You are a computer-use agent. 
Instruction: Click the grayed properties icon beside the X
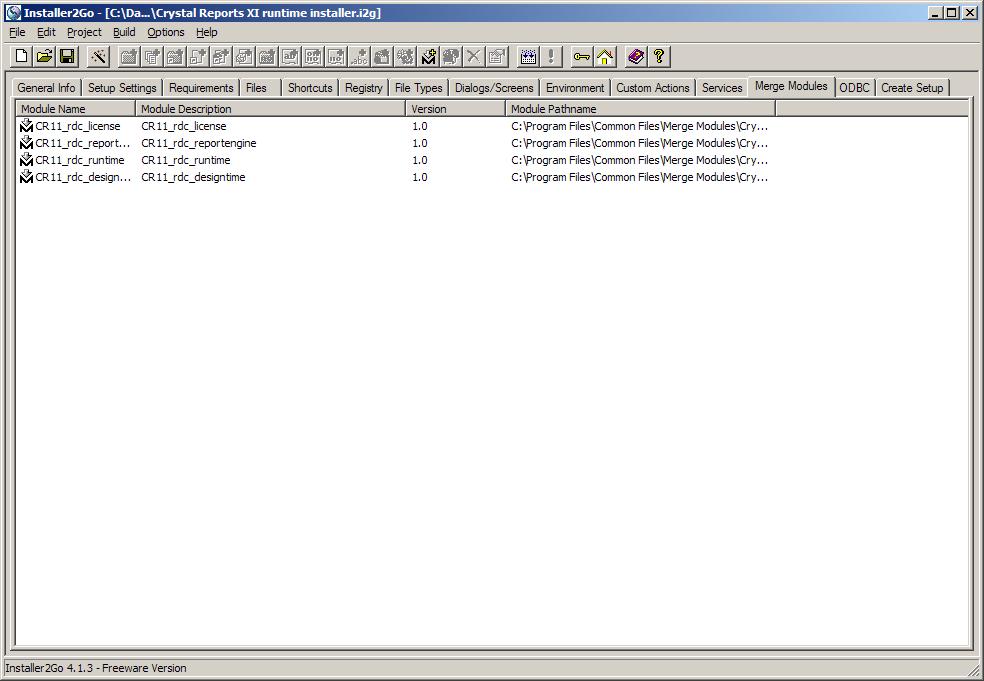496,56
